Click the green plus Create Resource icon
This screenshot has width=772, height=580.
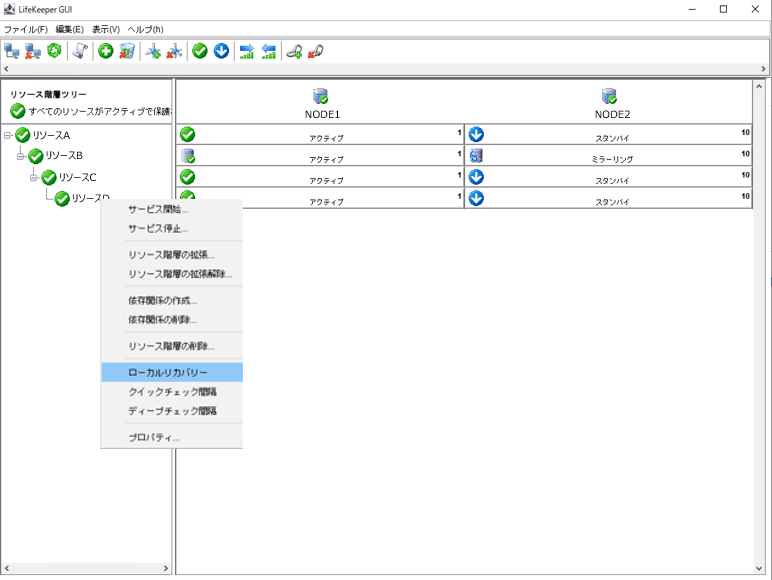(105, 51)
